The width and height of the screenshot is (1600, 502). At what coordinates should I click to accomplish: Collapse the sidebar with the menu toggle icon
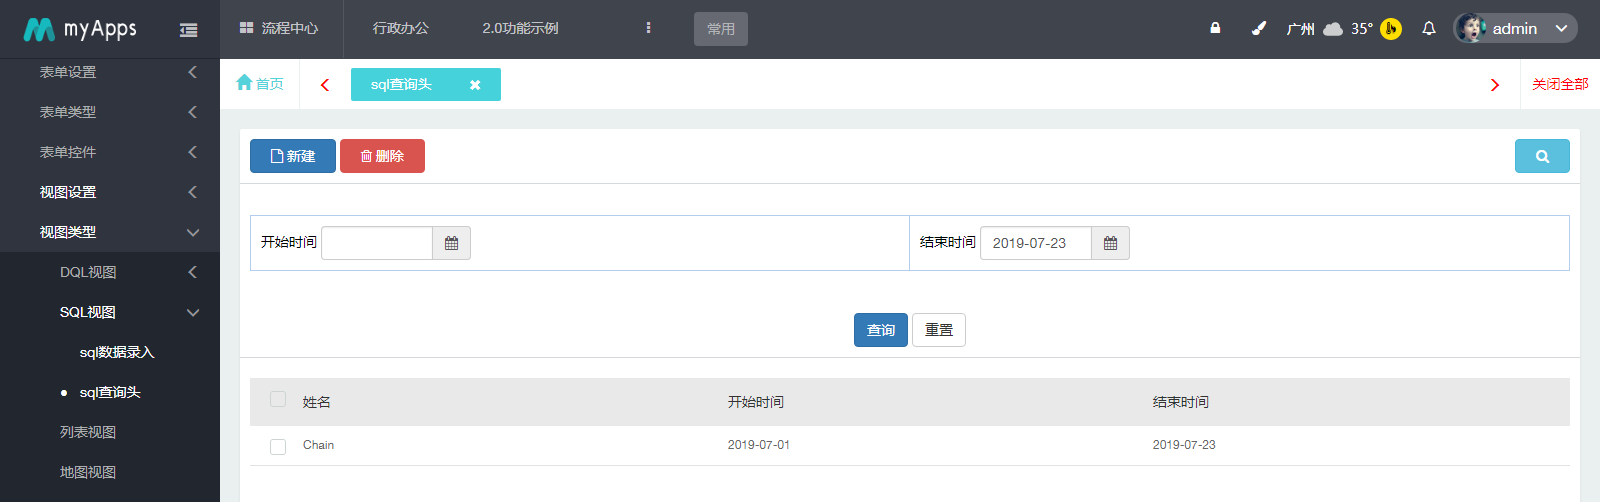coord(188,30)
